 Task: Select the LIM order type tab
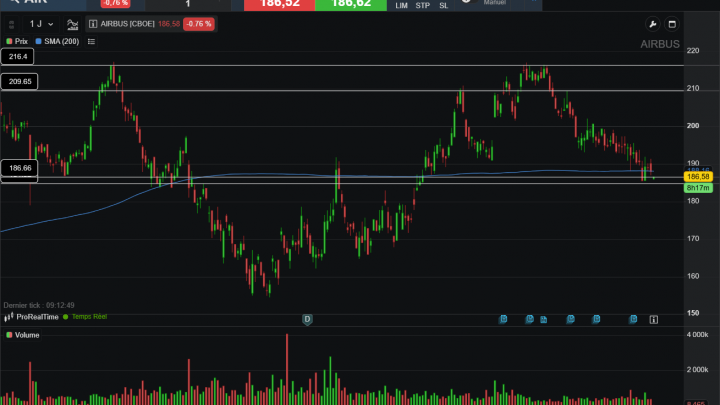pyautogui.click(x=401, y=6)
